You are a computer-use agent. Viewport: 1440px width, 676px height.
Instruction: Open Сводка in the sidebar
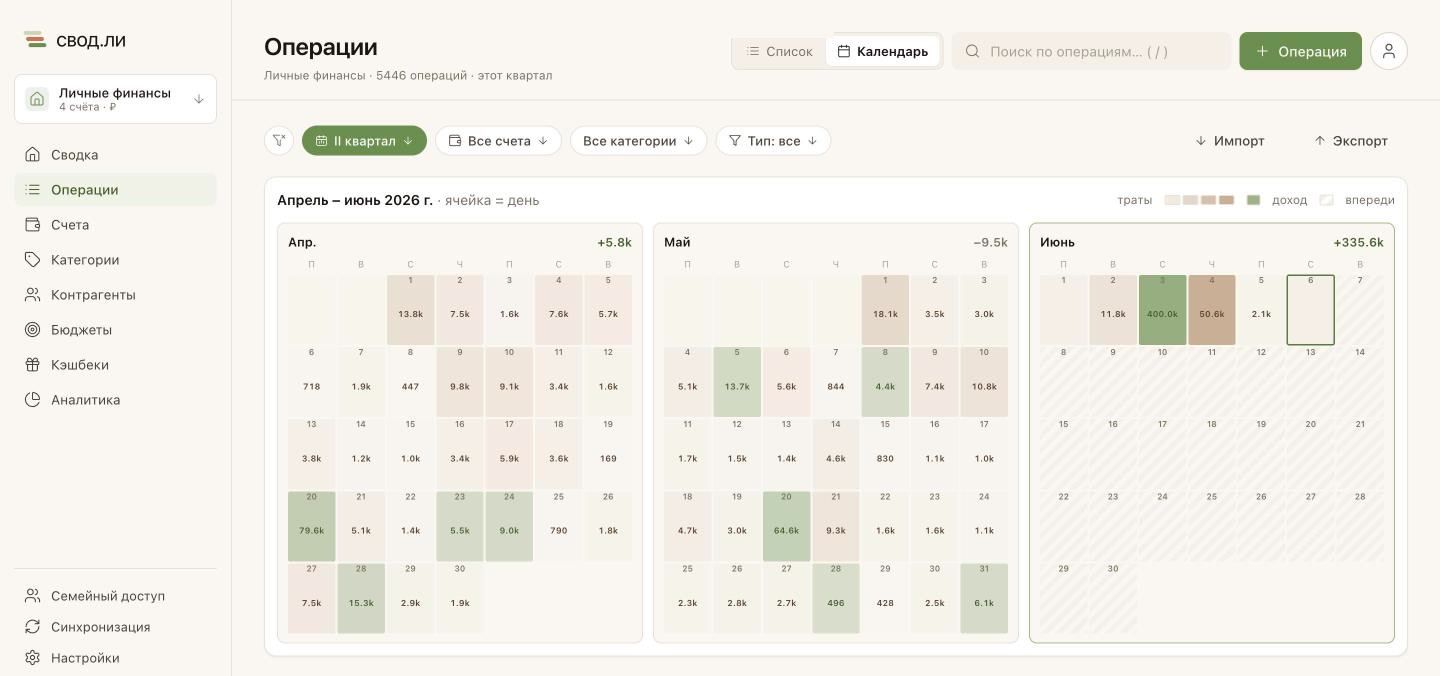tap(115, 155)
